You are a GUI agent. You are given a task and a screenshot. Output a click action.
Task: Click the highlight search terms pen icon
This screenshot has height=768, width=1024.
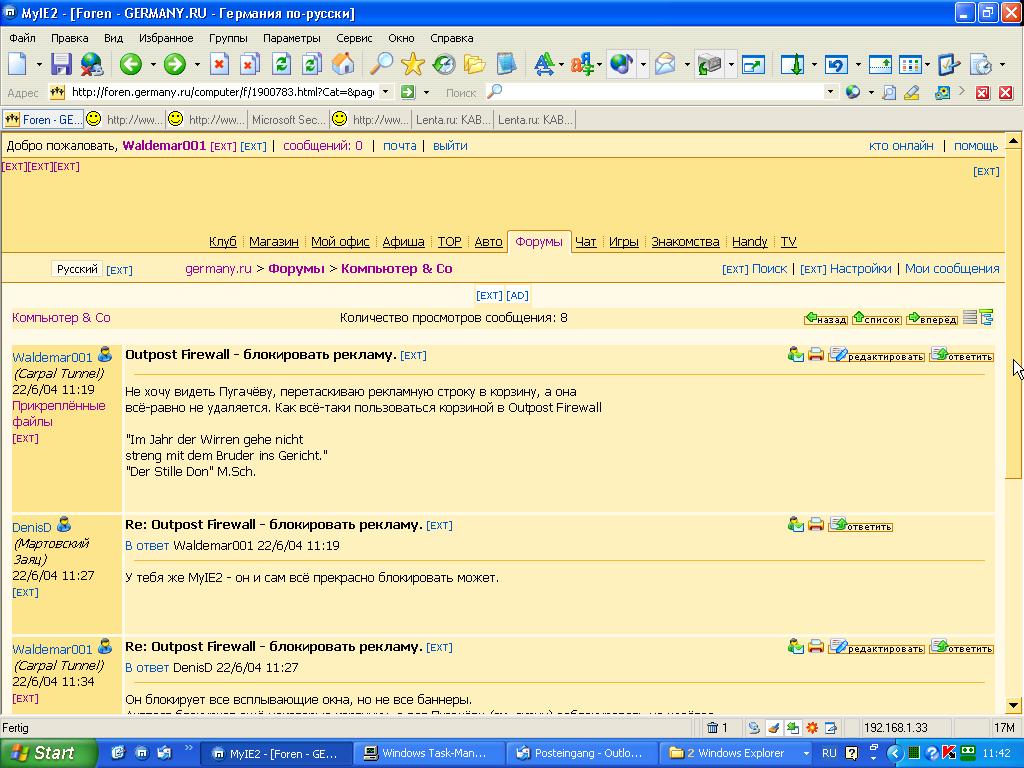click(x=912, y=93)
